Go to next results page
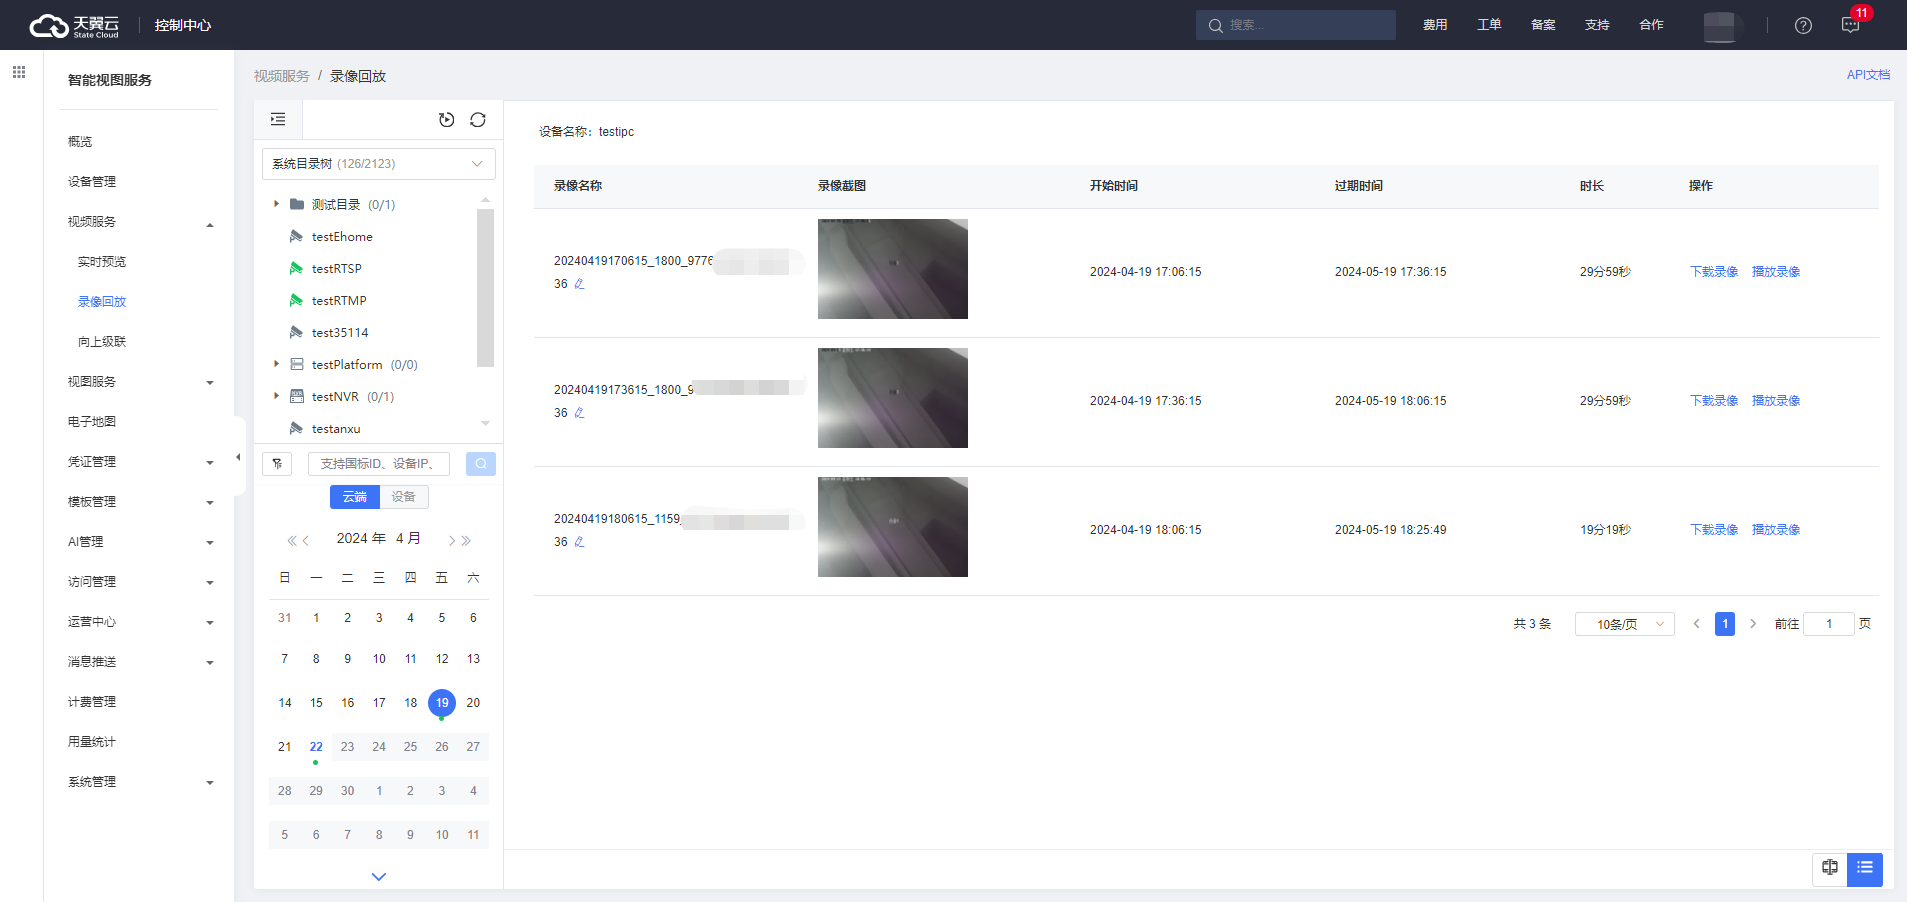 [1753, 624]
